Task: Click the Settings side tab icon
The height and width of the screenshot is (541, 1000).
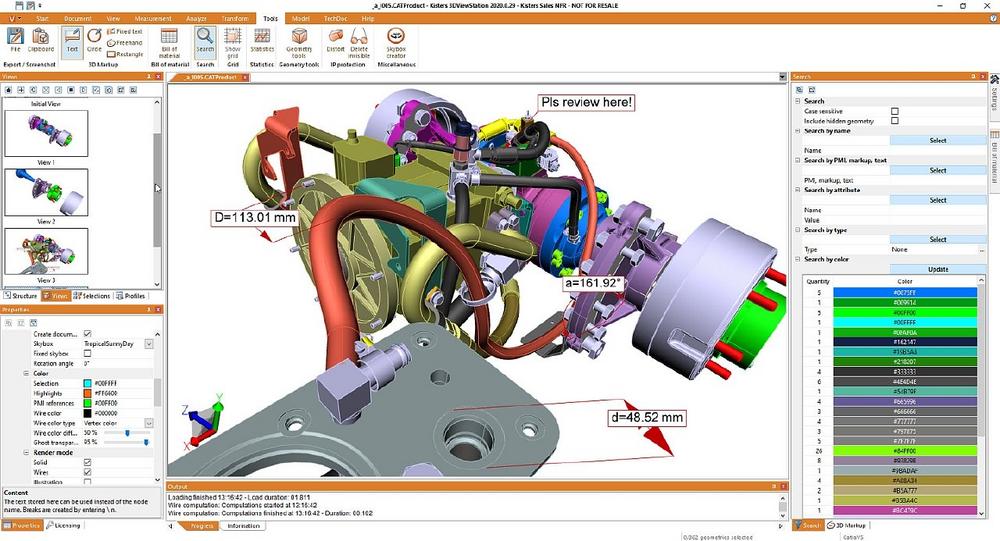Action: coord(994,80)
